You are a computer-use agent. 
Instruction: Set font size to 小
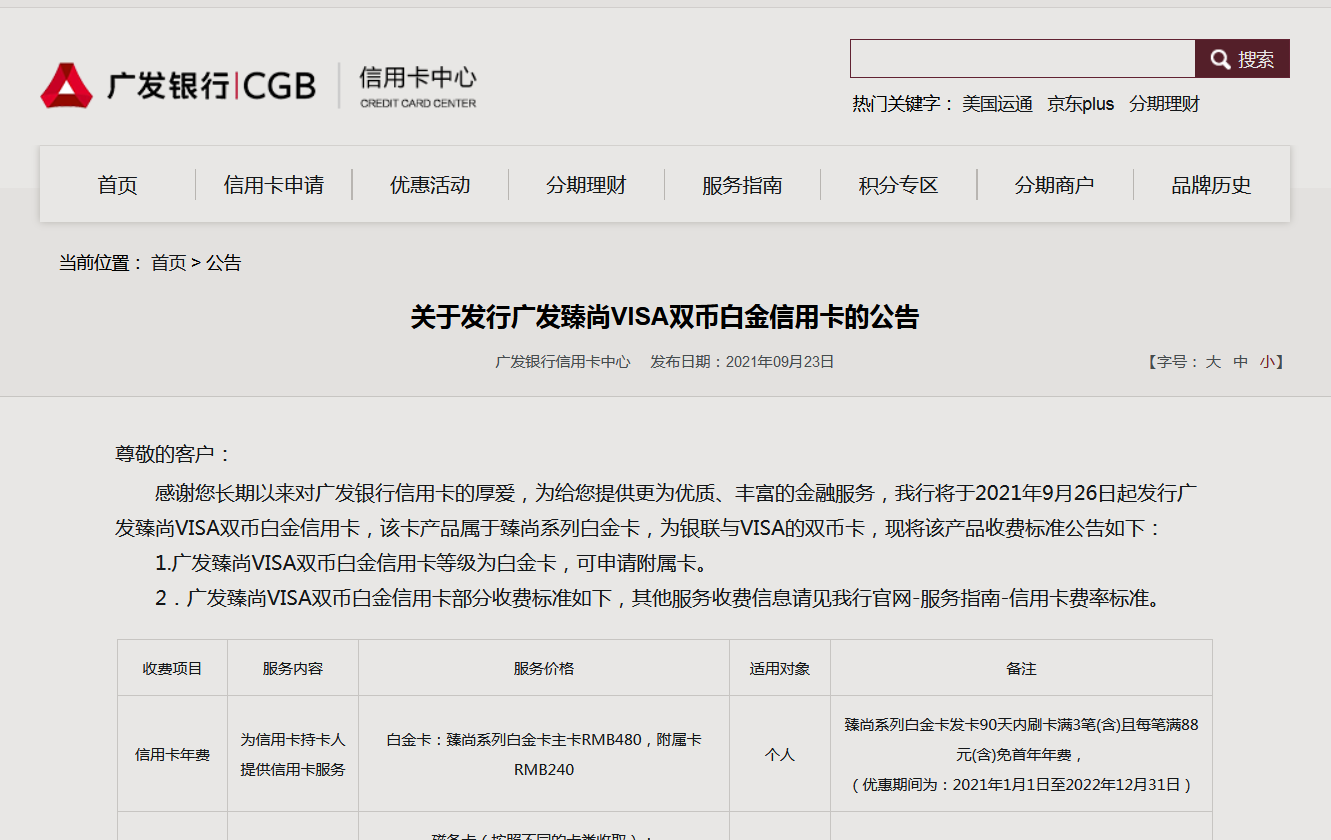pos(1267,362)
